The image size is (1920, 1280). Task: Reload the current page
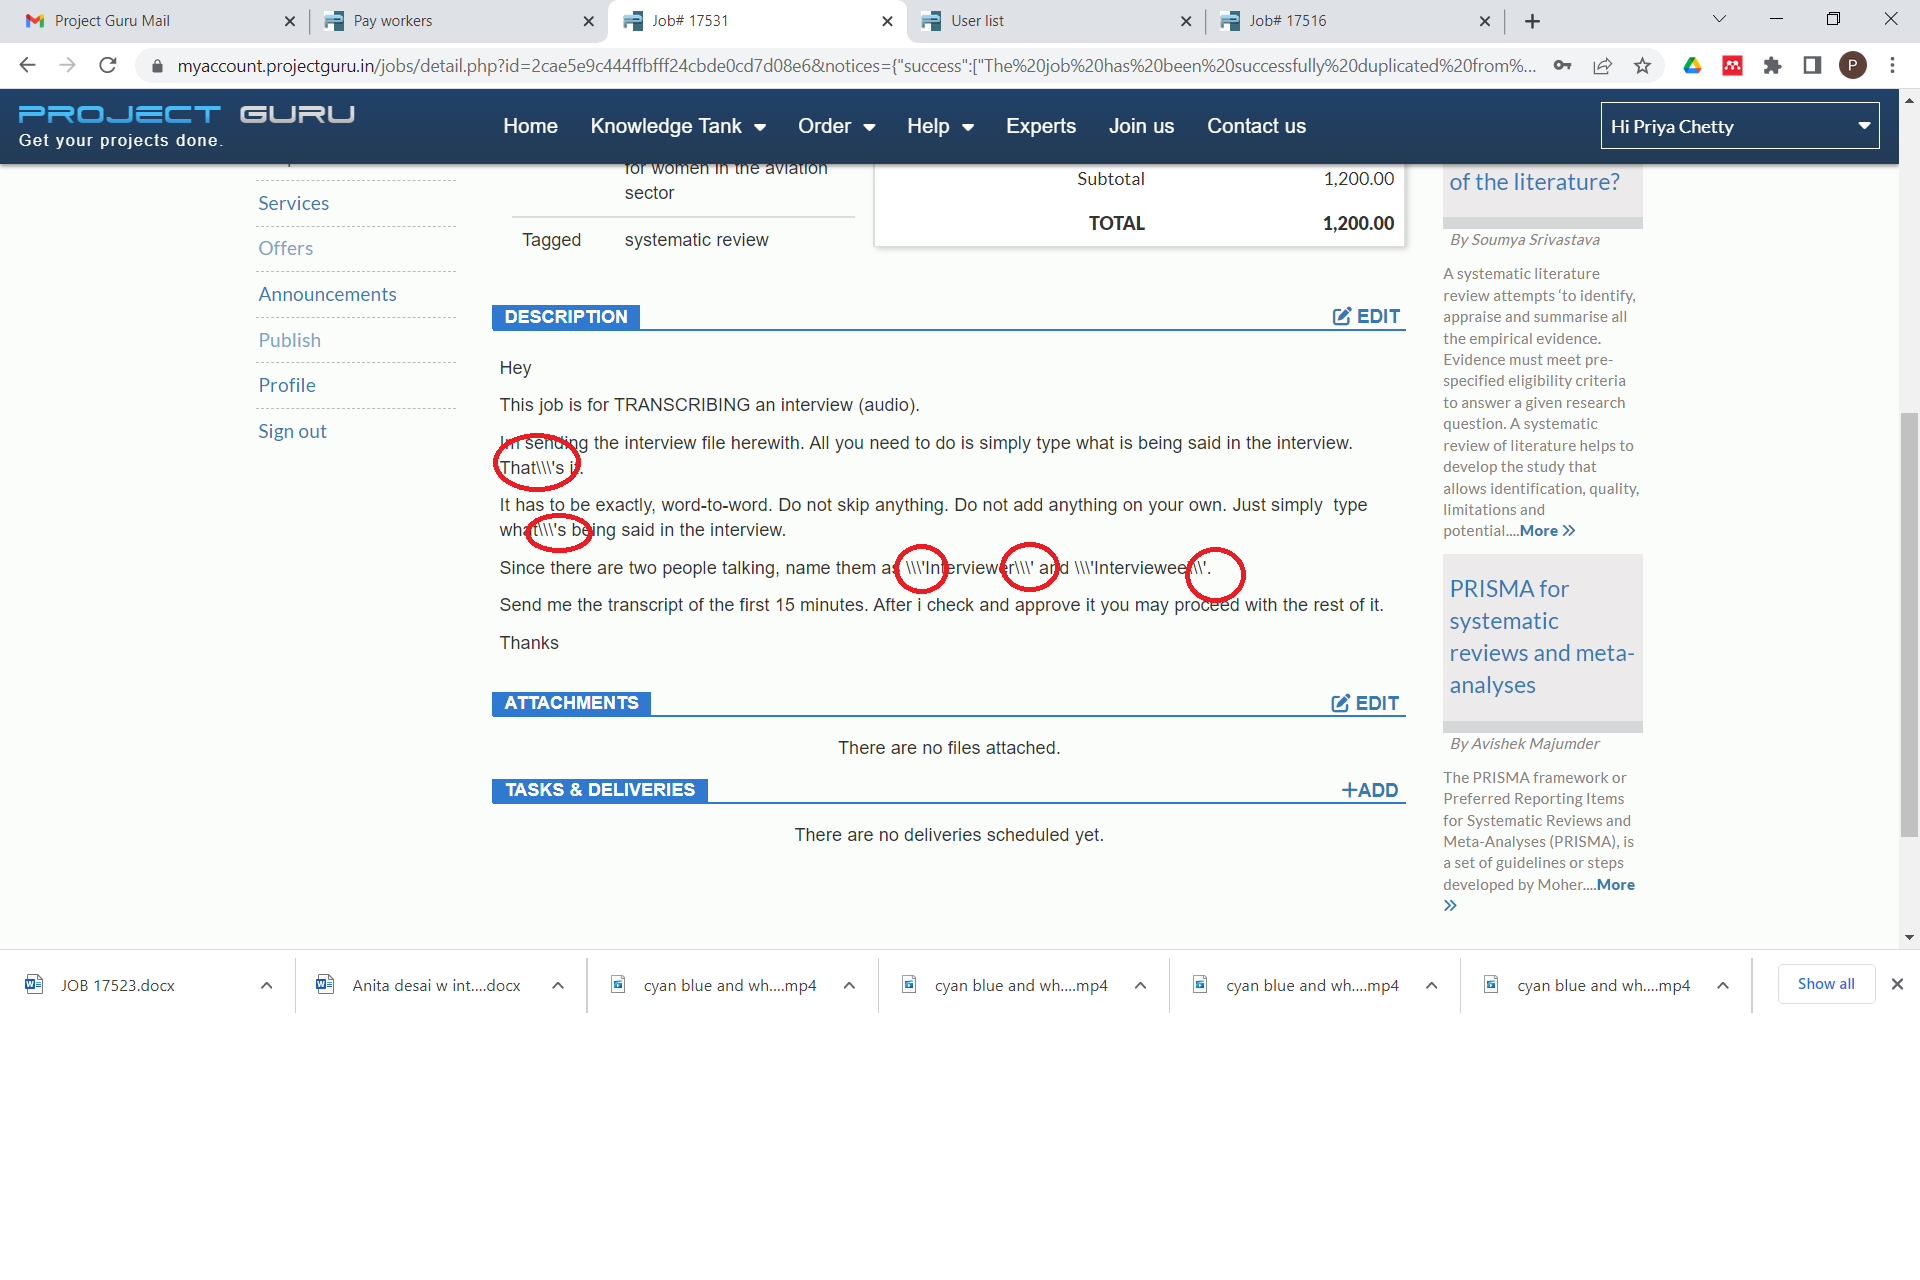coord(108,65)
